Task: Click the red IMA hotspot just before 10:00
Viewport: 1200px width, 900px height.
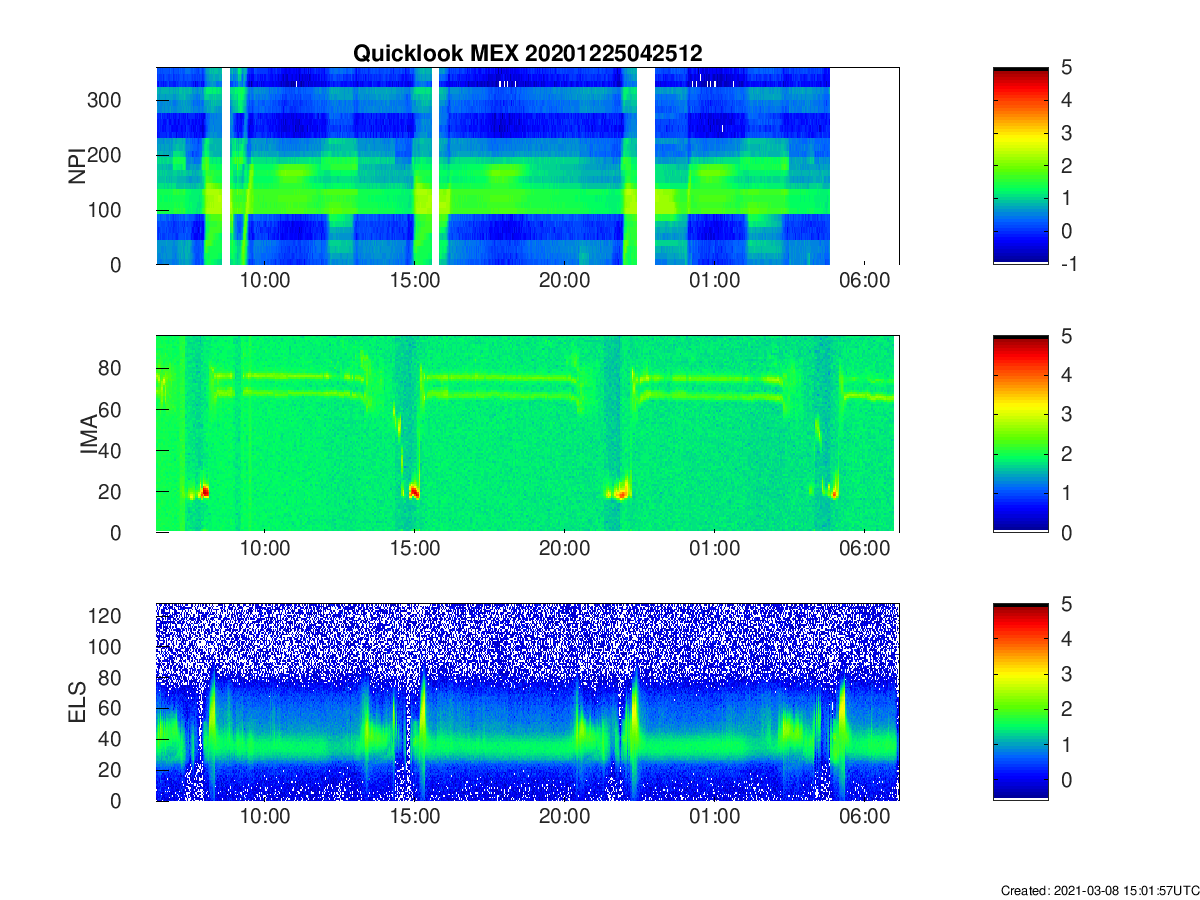Action: (x=204, y=491)
